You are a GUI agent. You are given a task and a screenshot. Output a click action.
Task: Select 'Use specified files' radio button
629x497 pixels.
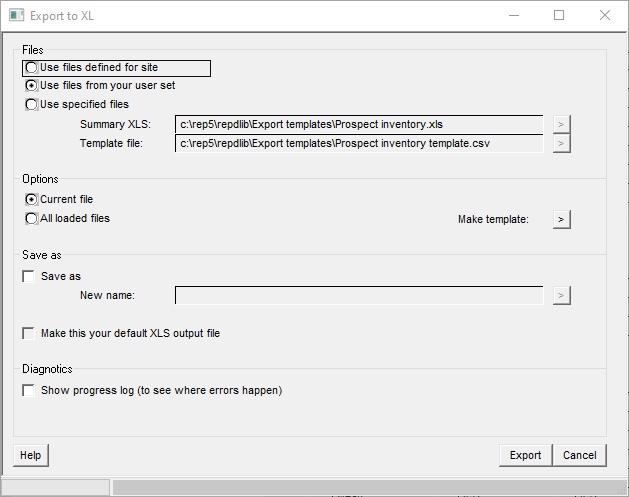[32, 104]
